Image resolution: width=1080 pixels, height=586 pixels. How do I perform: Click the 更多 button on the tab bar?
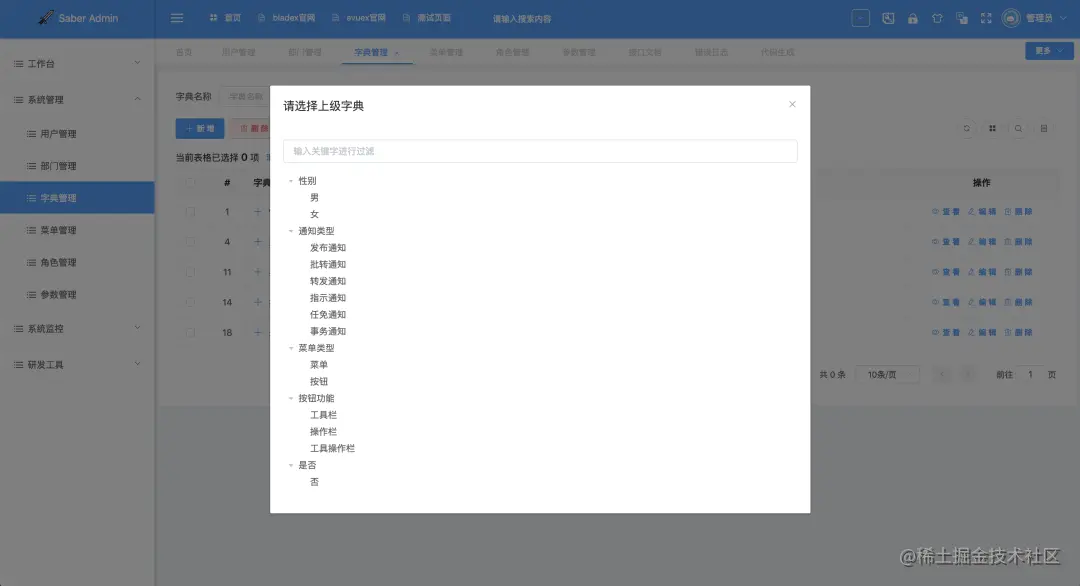pos(1048,50)
